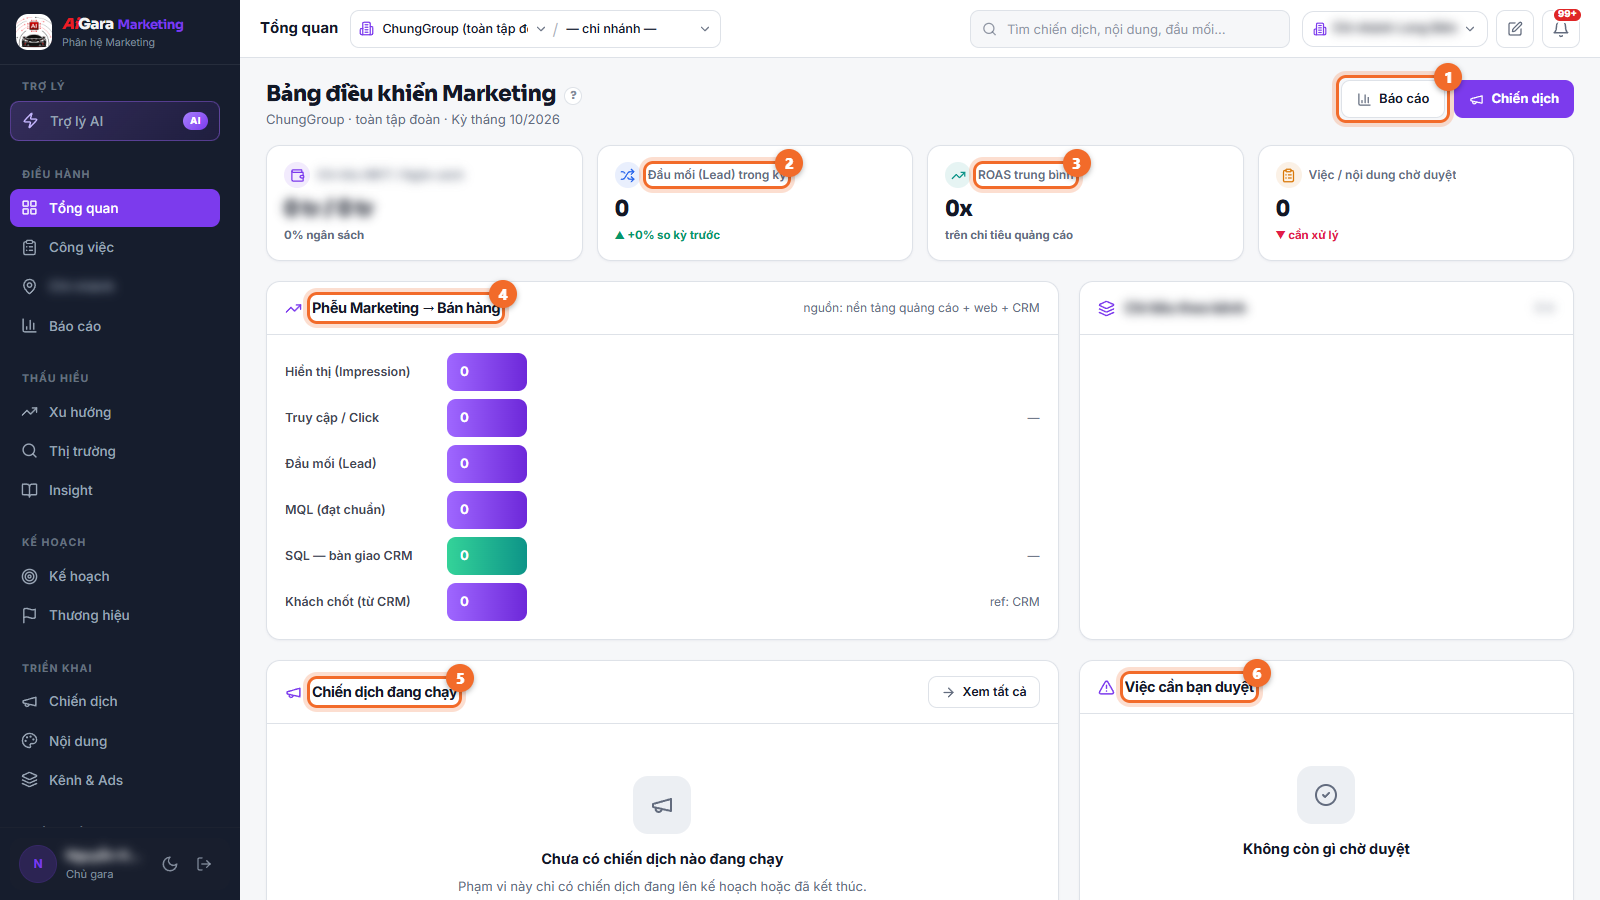Open Trợ lý AI assistant
This screenshot has width=1600, height=900.
tap(115, 121)
